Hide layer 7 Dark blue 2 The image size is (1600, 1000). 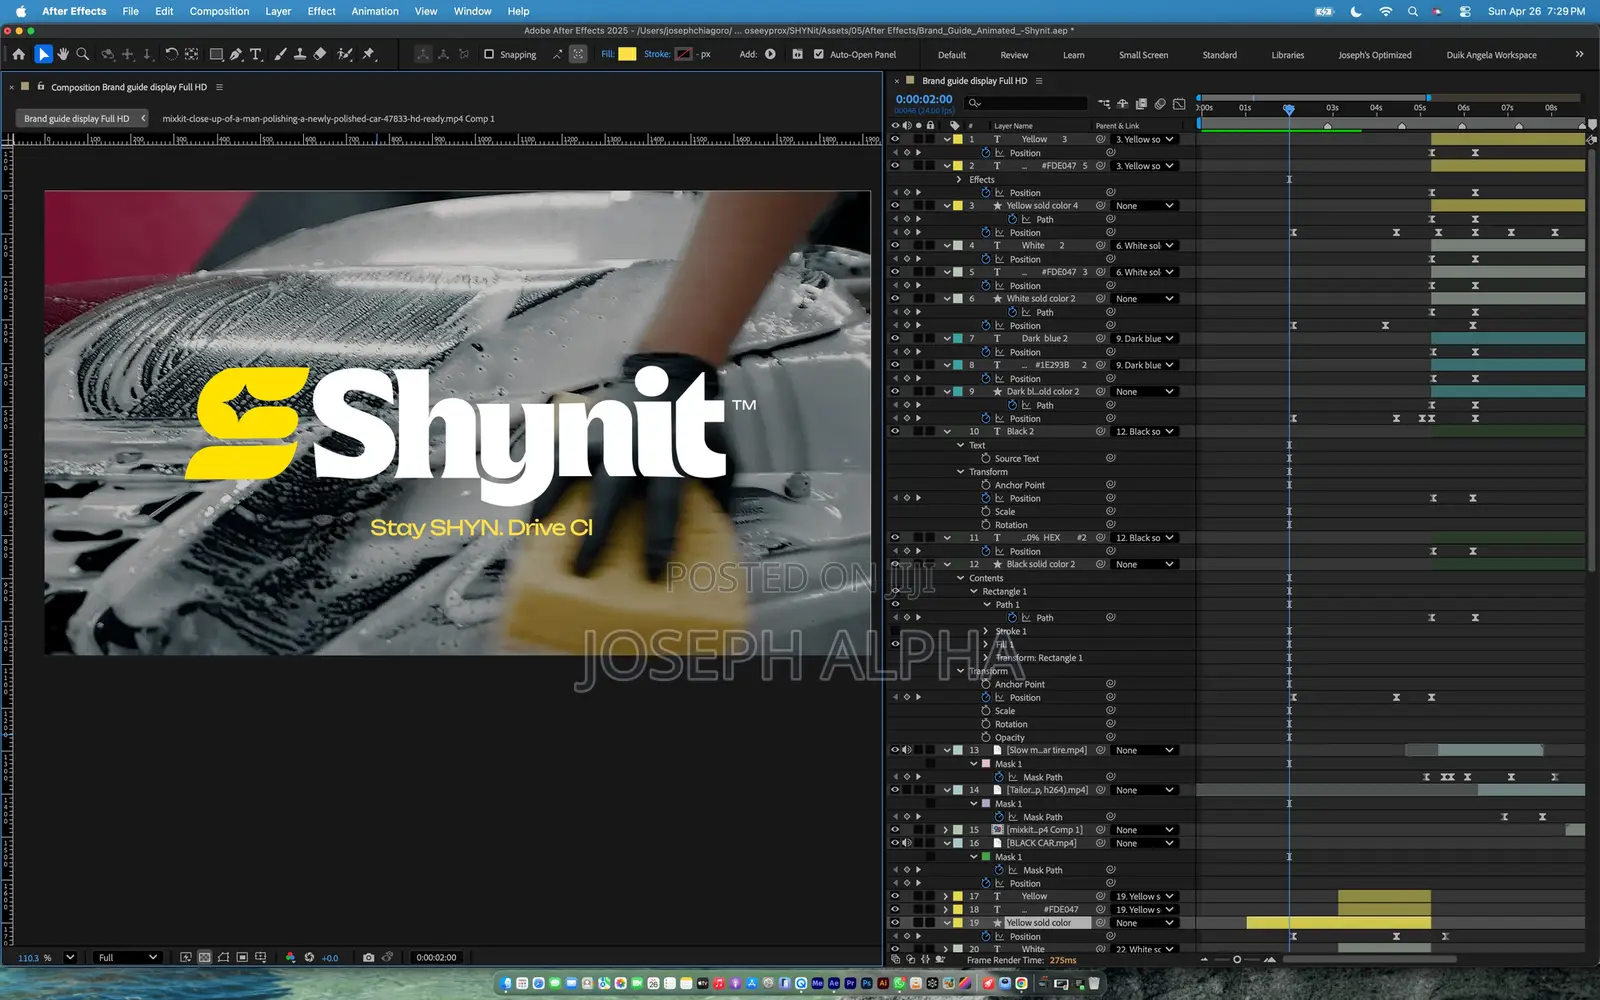click(895, 338)
